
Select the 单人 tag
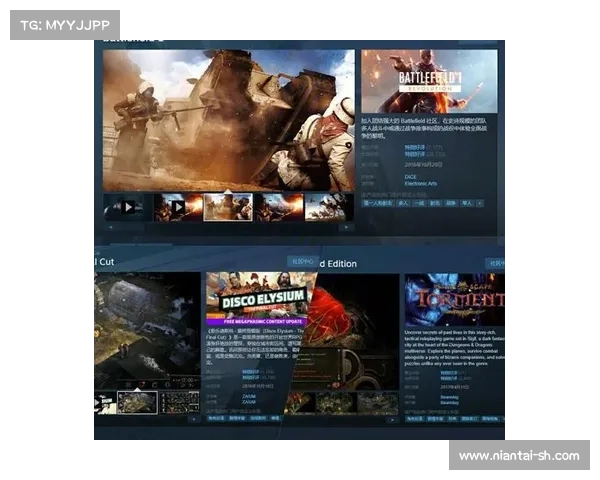click(467, 203)
